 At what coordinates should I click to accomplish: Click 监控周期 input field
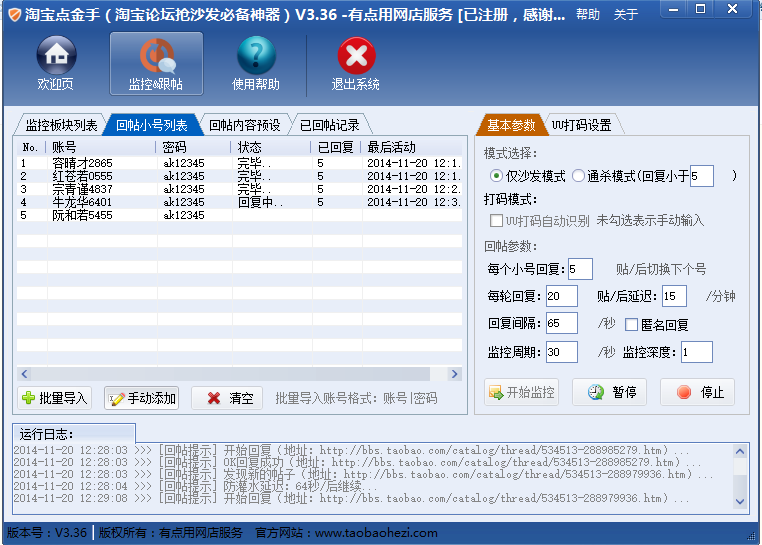(562, 352)
